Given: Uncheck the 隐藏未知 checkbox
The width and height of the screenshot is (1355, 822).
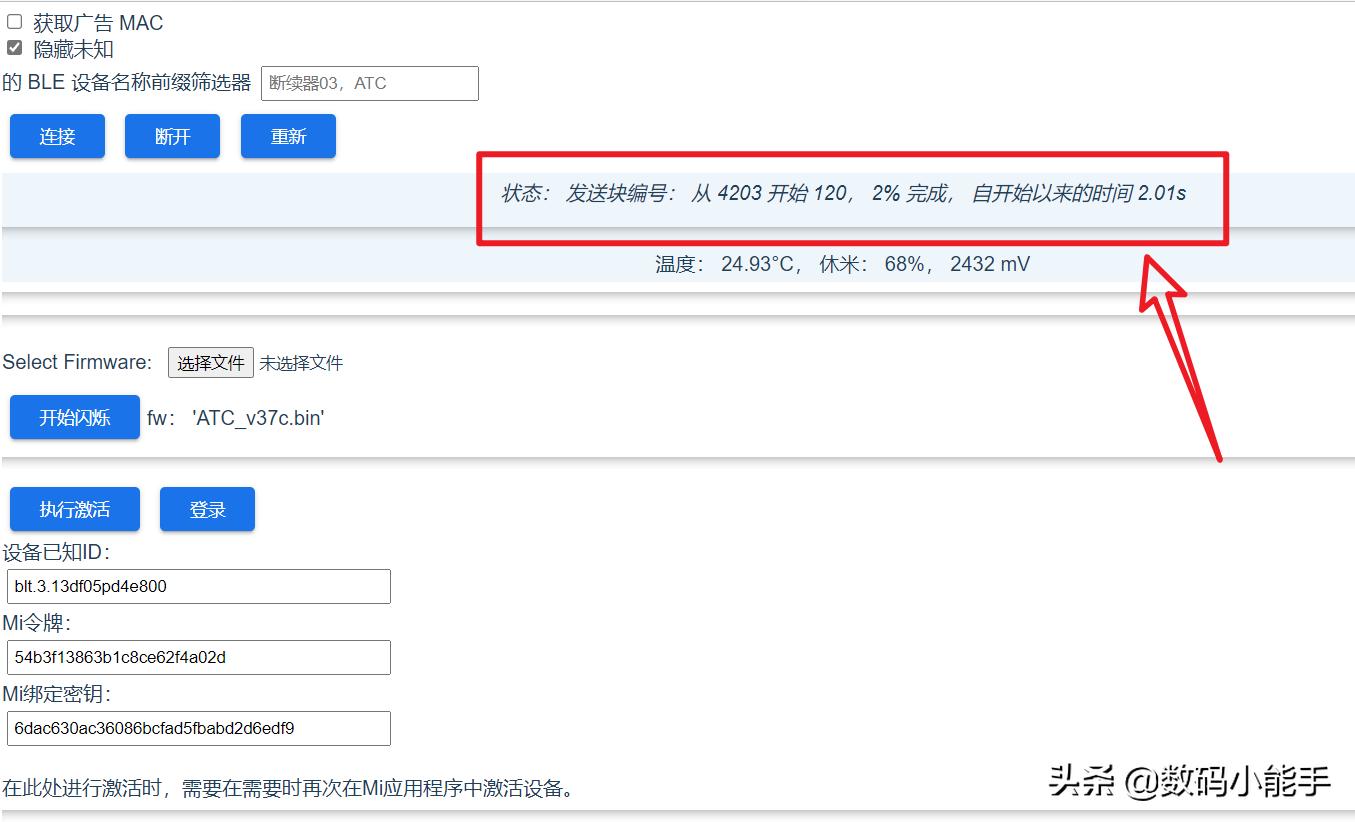Looking at the screenshot, I should click(14, 46).
